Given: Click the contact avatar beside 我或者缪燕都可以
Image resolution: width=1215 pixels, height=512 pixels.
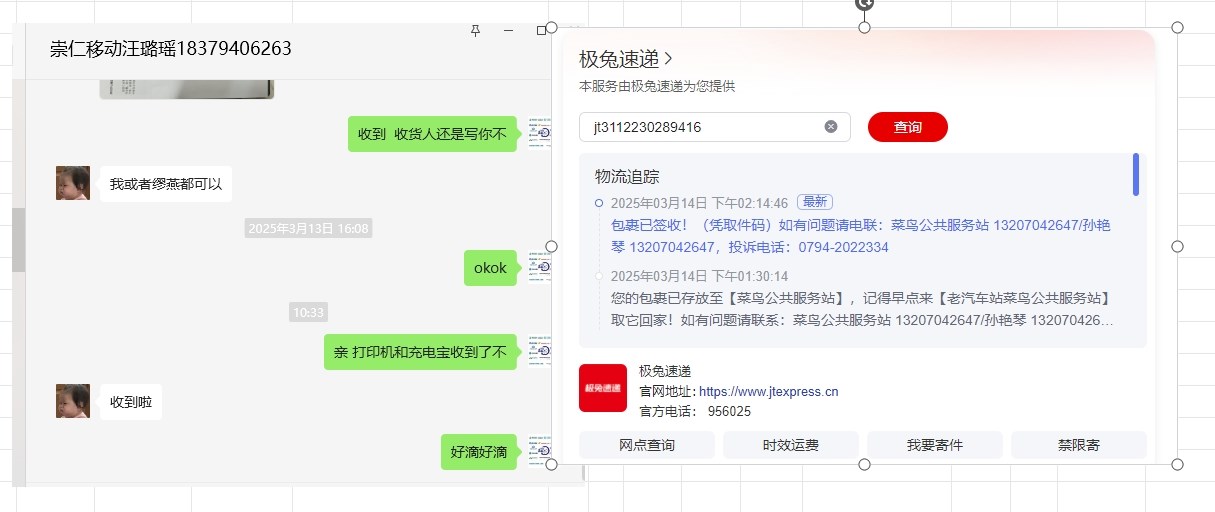Looking at the screenshot, I should point(73,183).
